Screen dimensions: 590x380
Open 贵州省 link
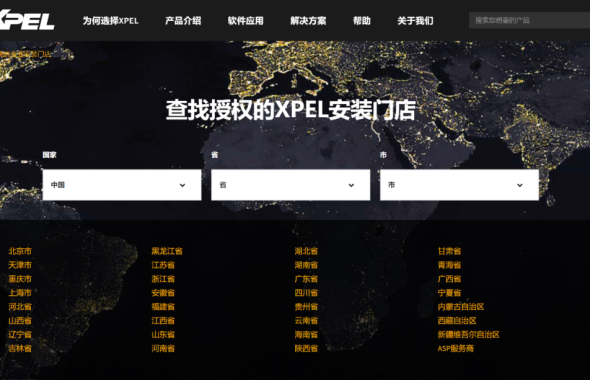[x=306, y=307]
